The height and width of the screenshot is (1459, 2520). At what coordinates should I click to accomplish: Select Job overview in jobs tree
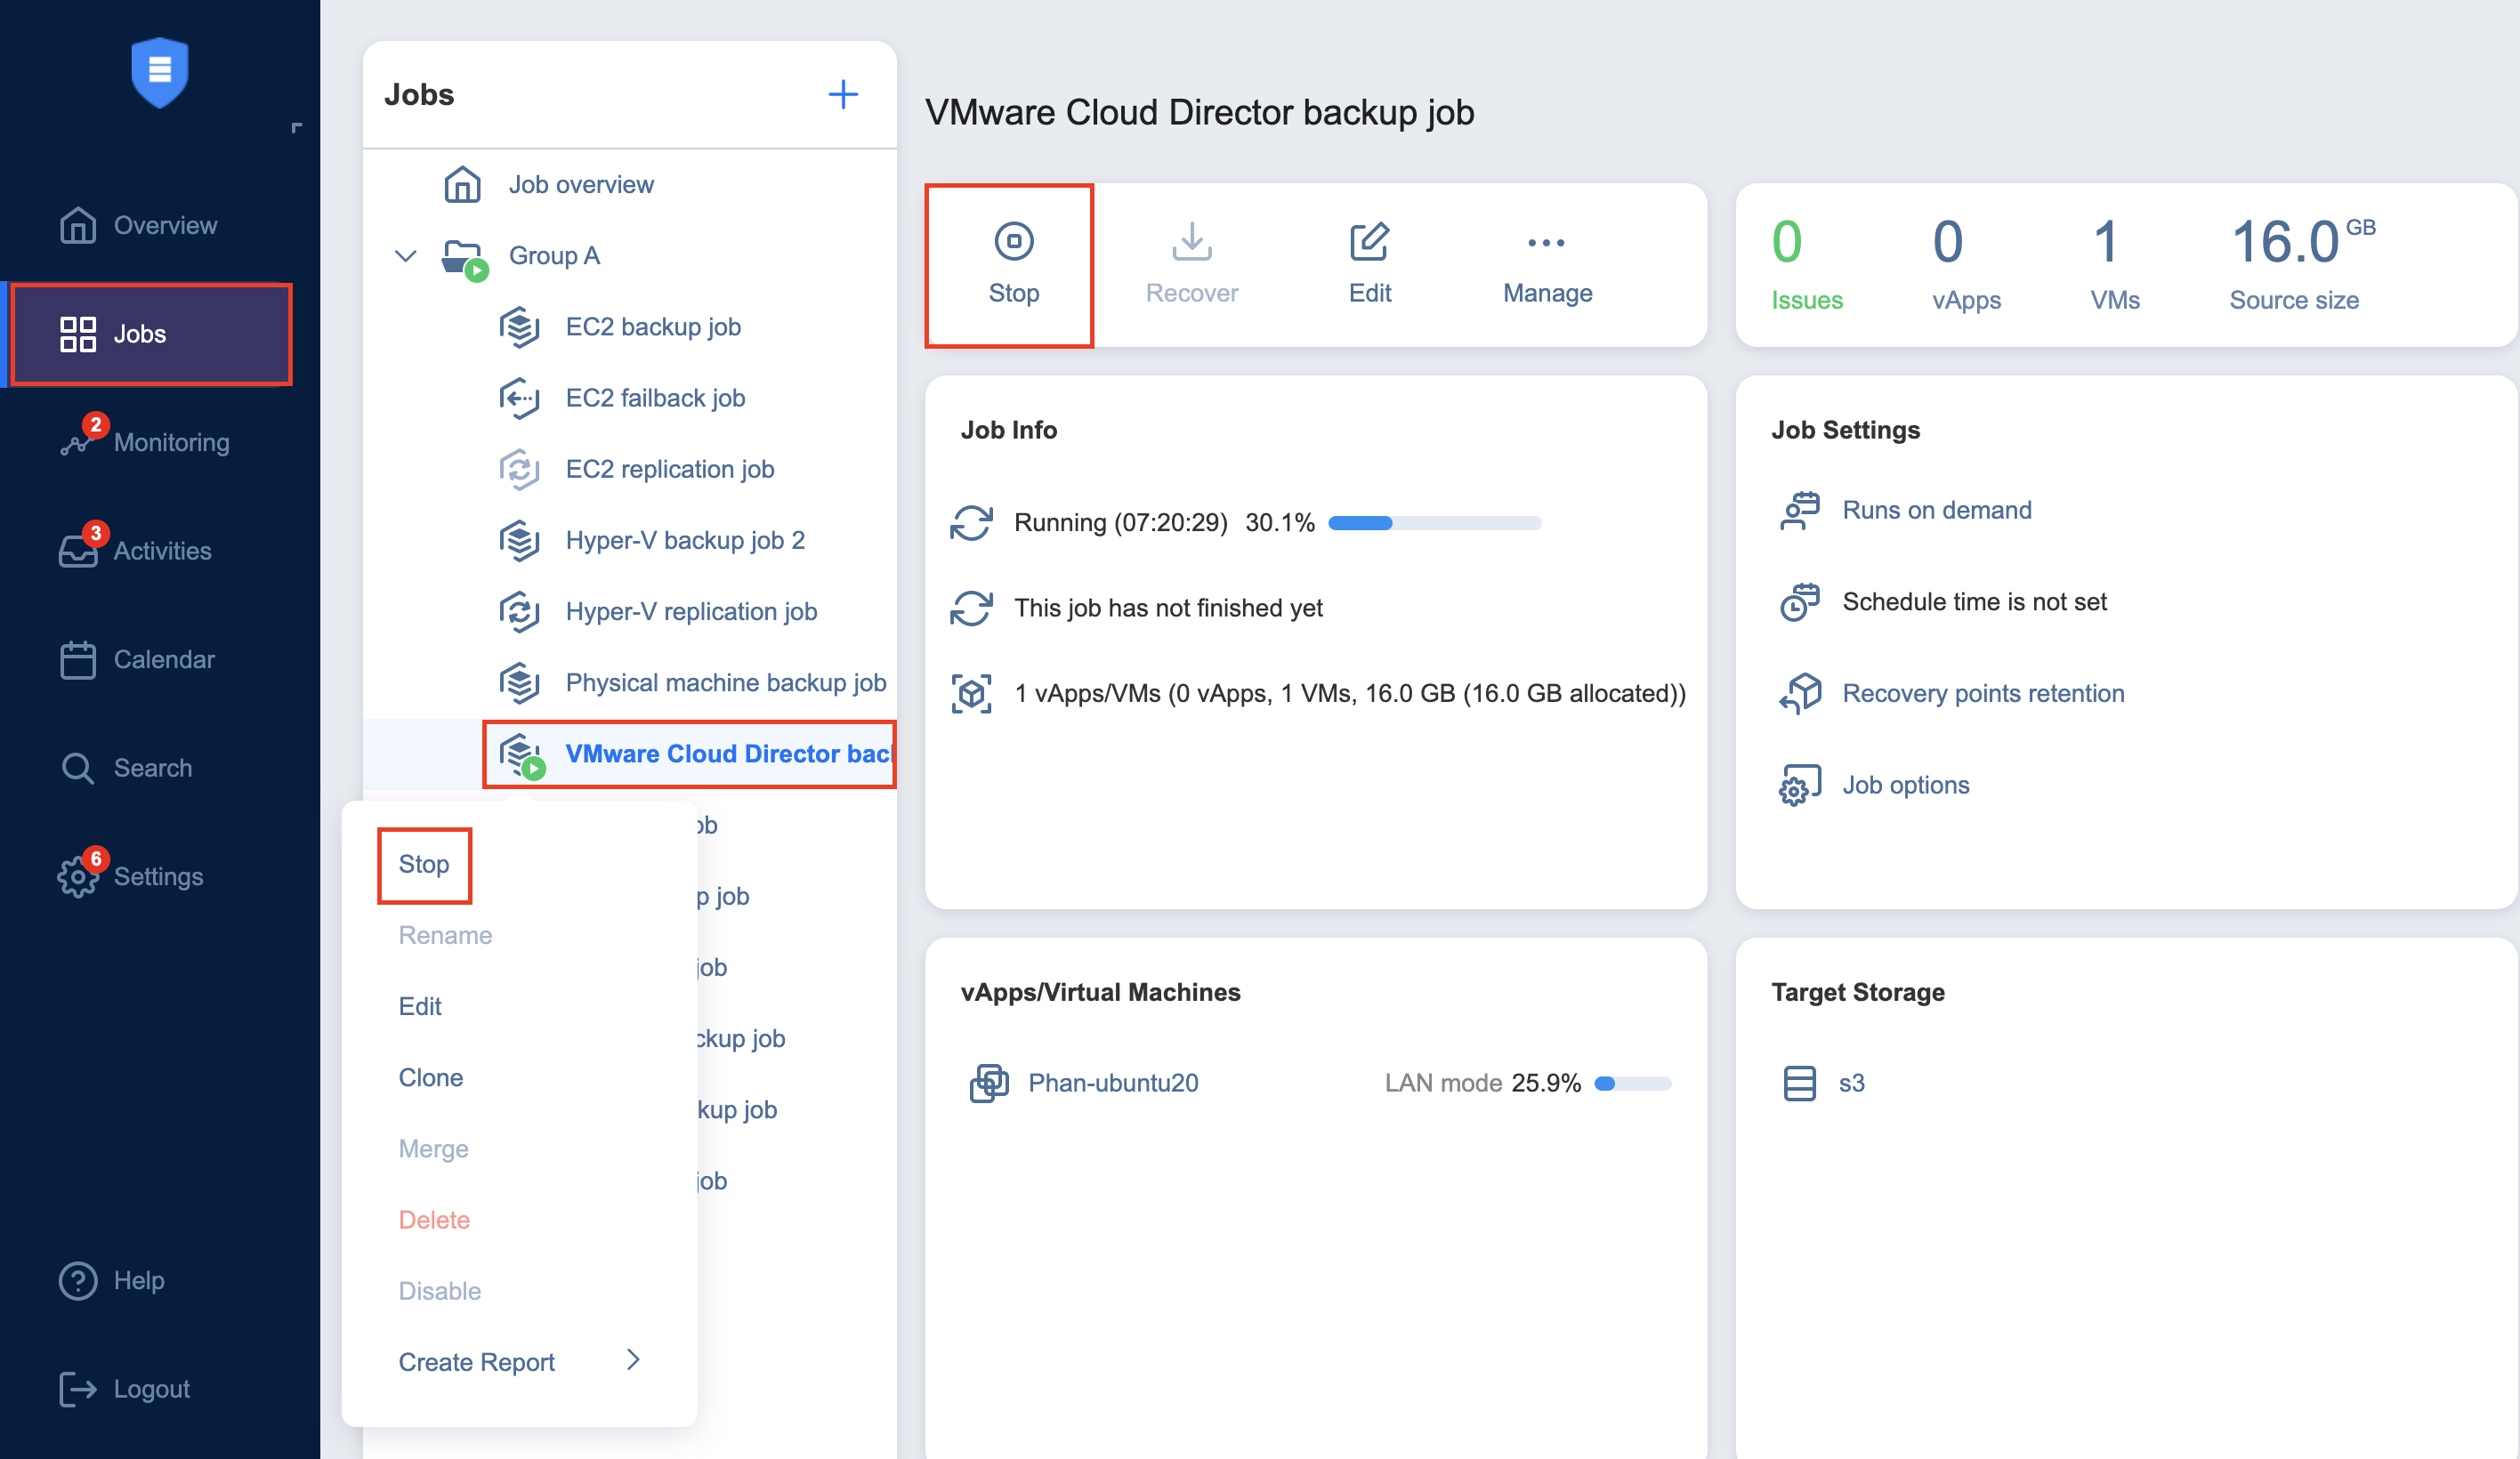click(x=580, y=184)
